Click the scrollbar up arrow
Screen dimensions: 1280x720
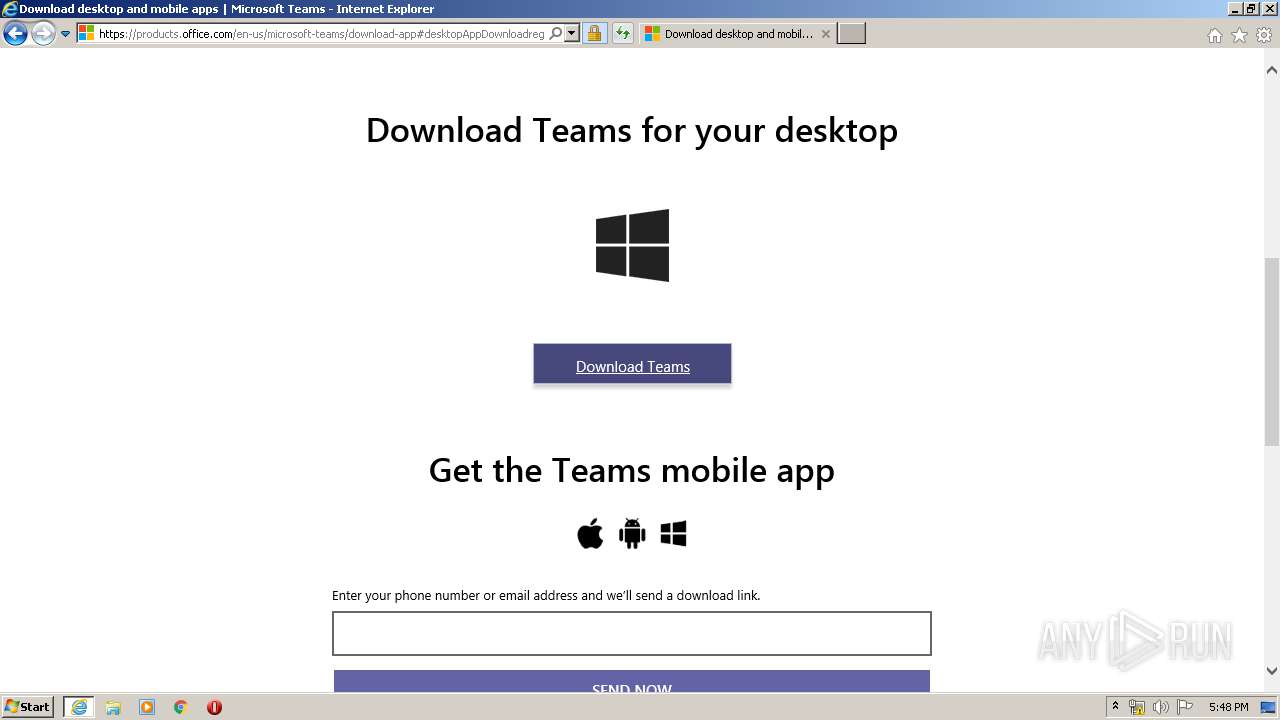tap(1272, 70)
